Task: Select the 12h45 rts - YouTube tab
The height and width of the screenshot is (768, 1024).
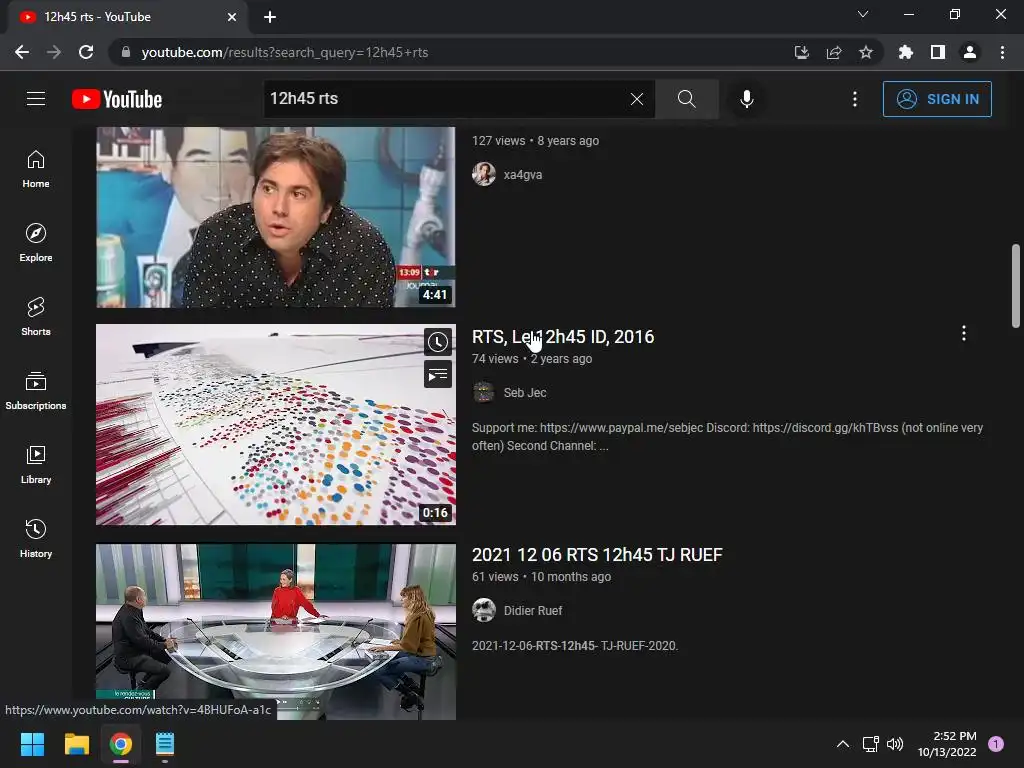Action: coord(127,17)
